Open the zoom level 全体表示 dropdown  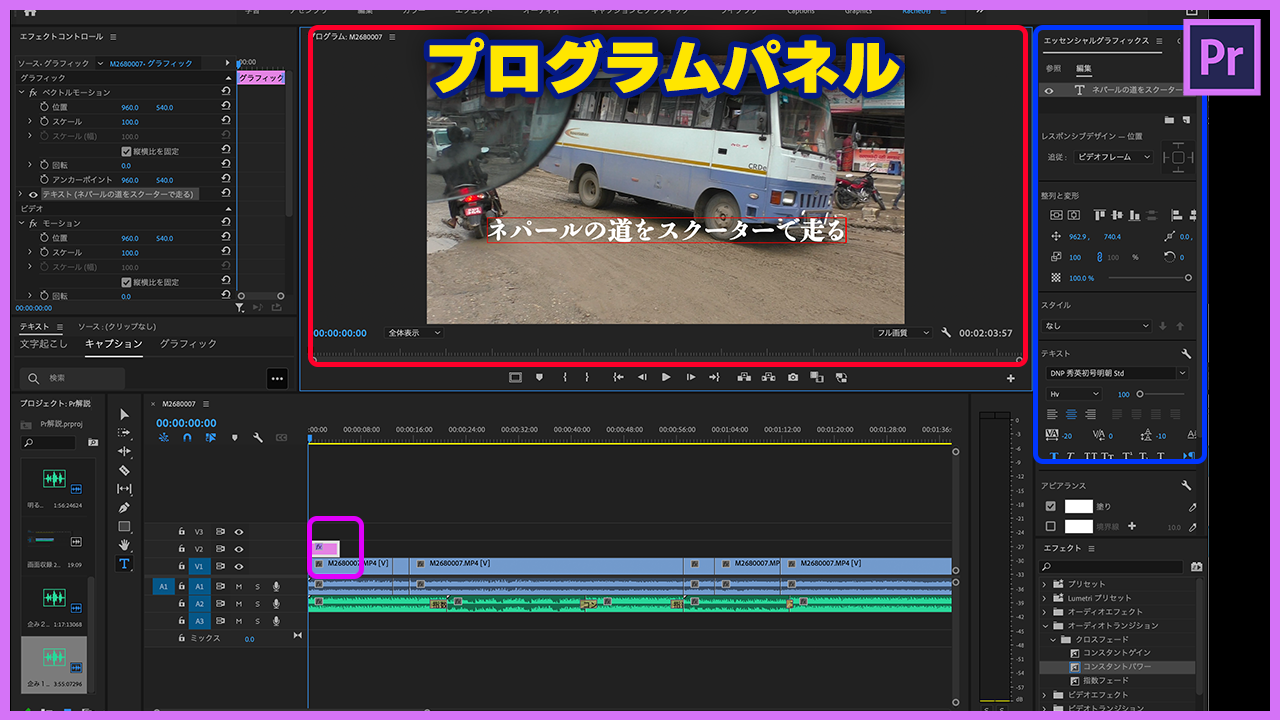tap(414, 333)
